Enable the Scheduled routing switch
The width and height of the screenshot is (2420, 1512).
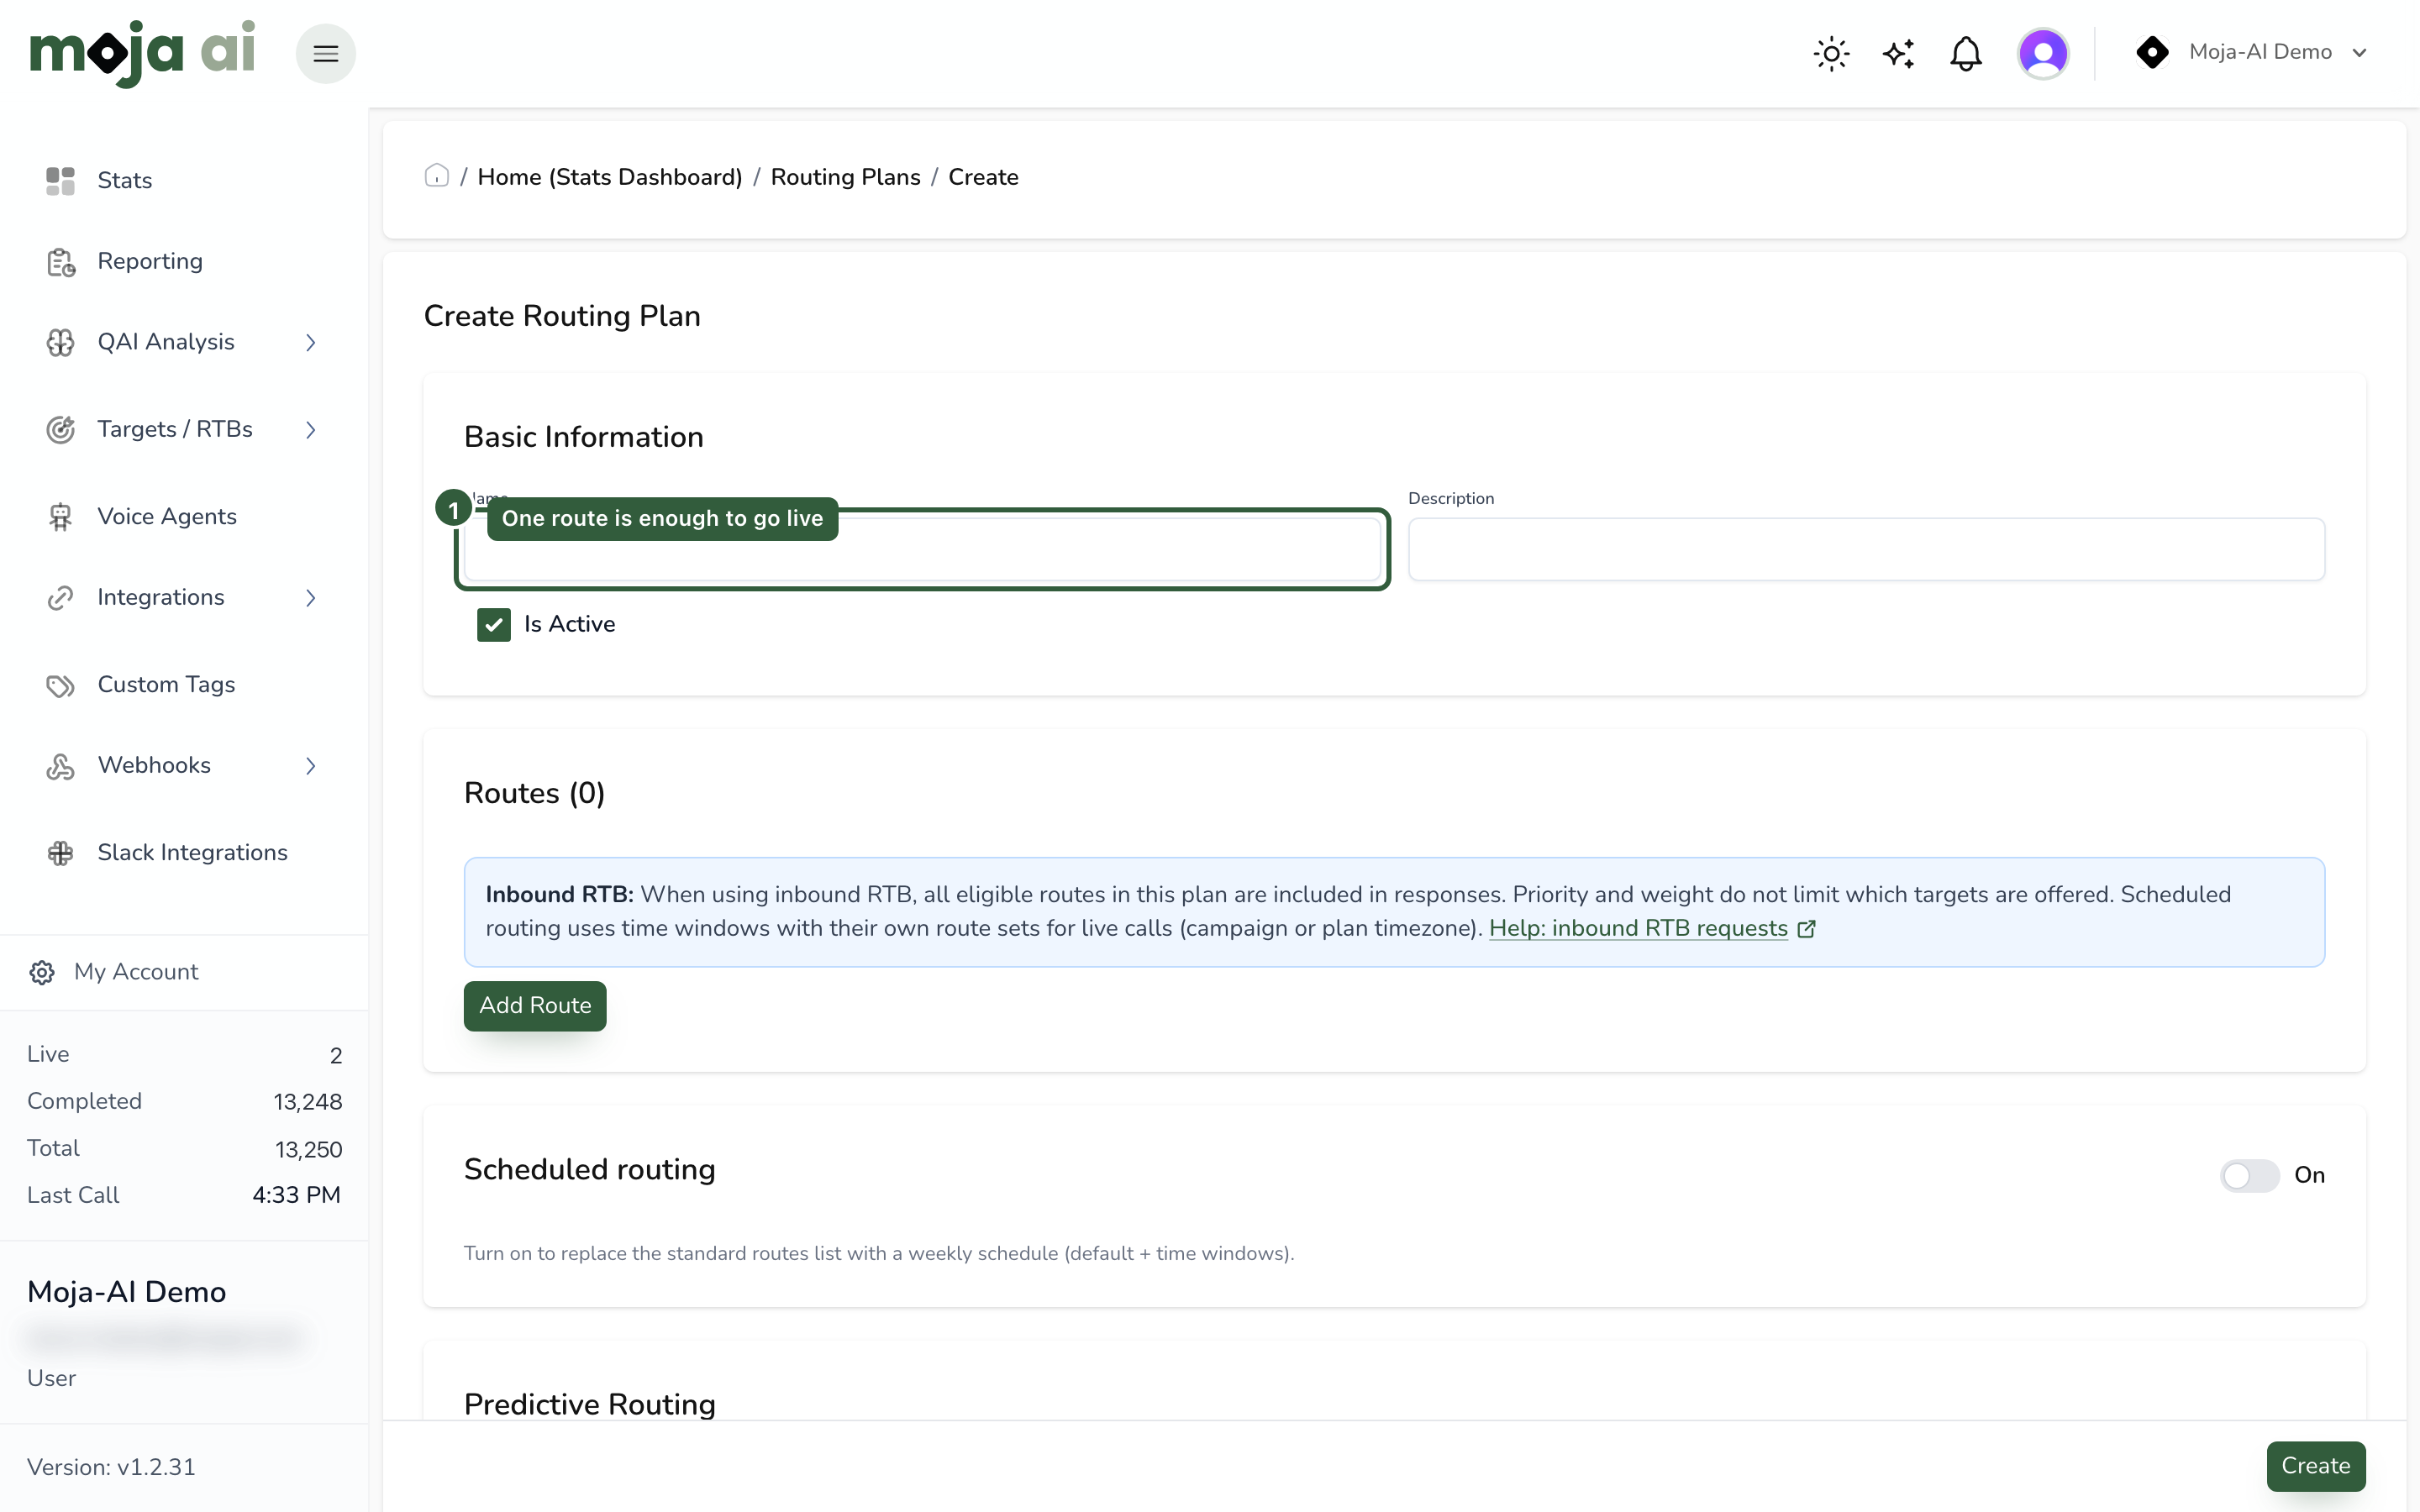point(2249,1175)
